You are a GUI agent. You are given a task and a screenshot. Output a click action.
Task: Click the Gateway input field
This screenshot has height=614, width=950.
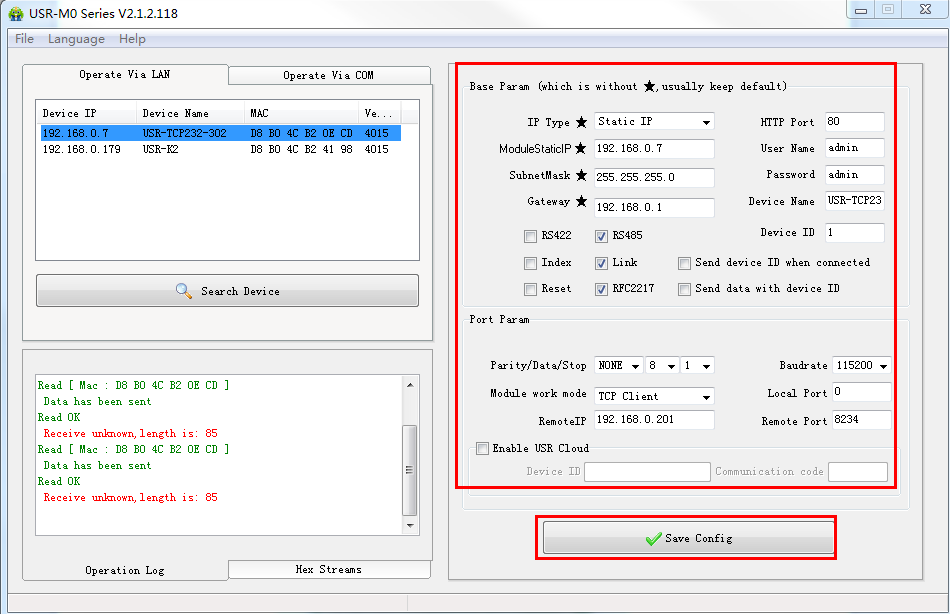[654, 207]
